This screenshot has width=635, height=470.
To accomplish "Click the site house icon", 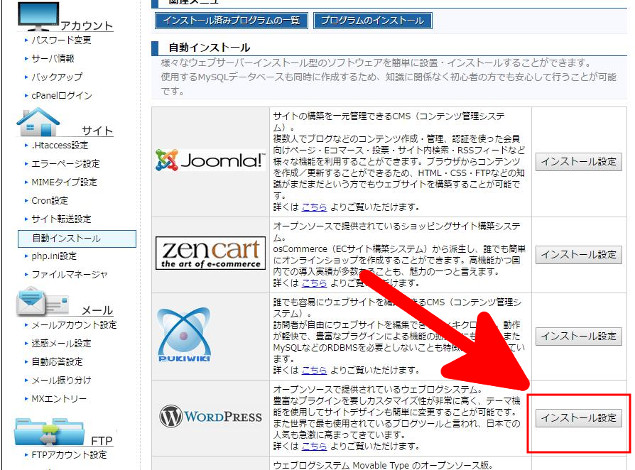I will point(38,121).
